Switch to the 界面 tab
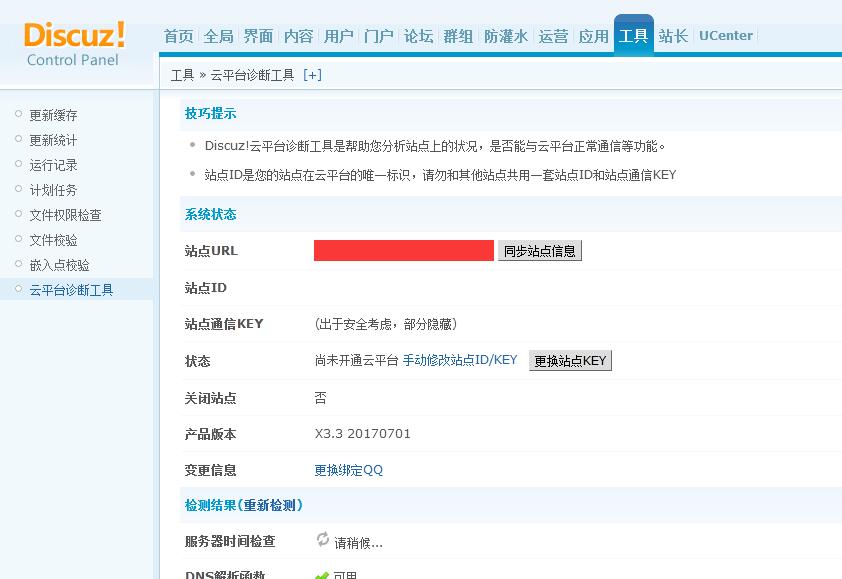The image size is (842, 579). click(258, 36)
